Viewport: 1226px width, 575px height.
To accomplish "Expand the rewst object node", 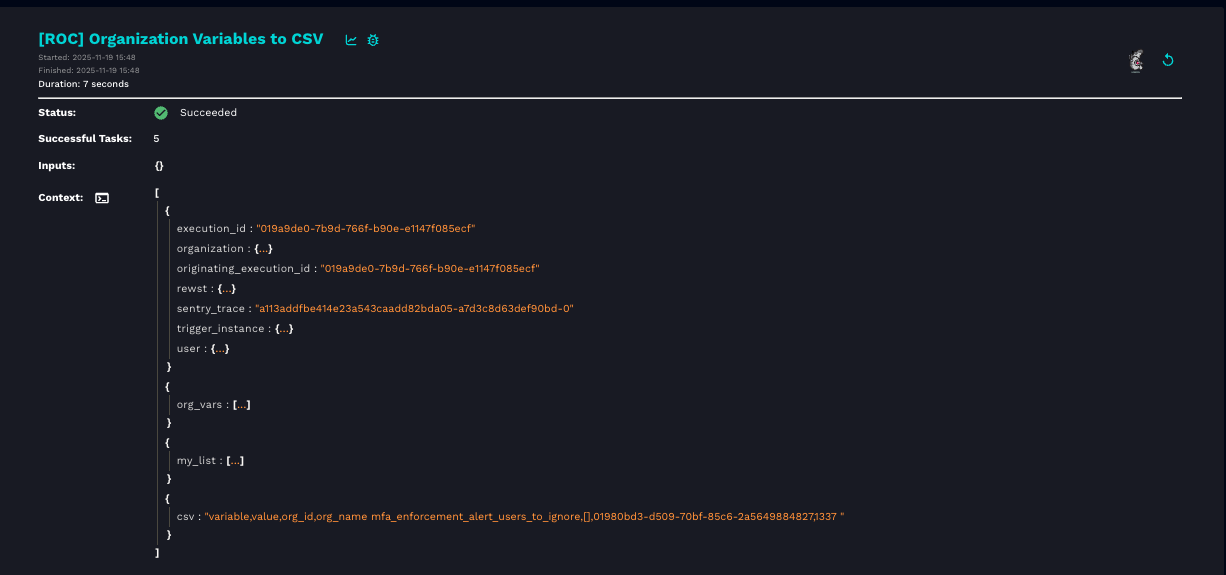I will (226, 289).
